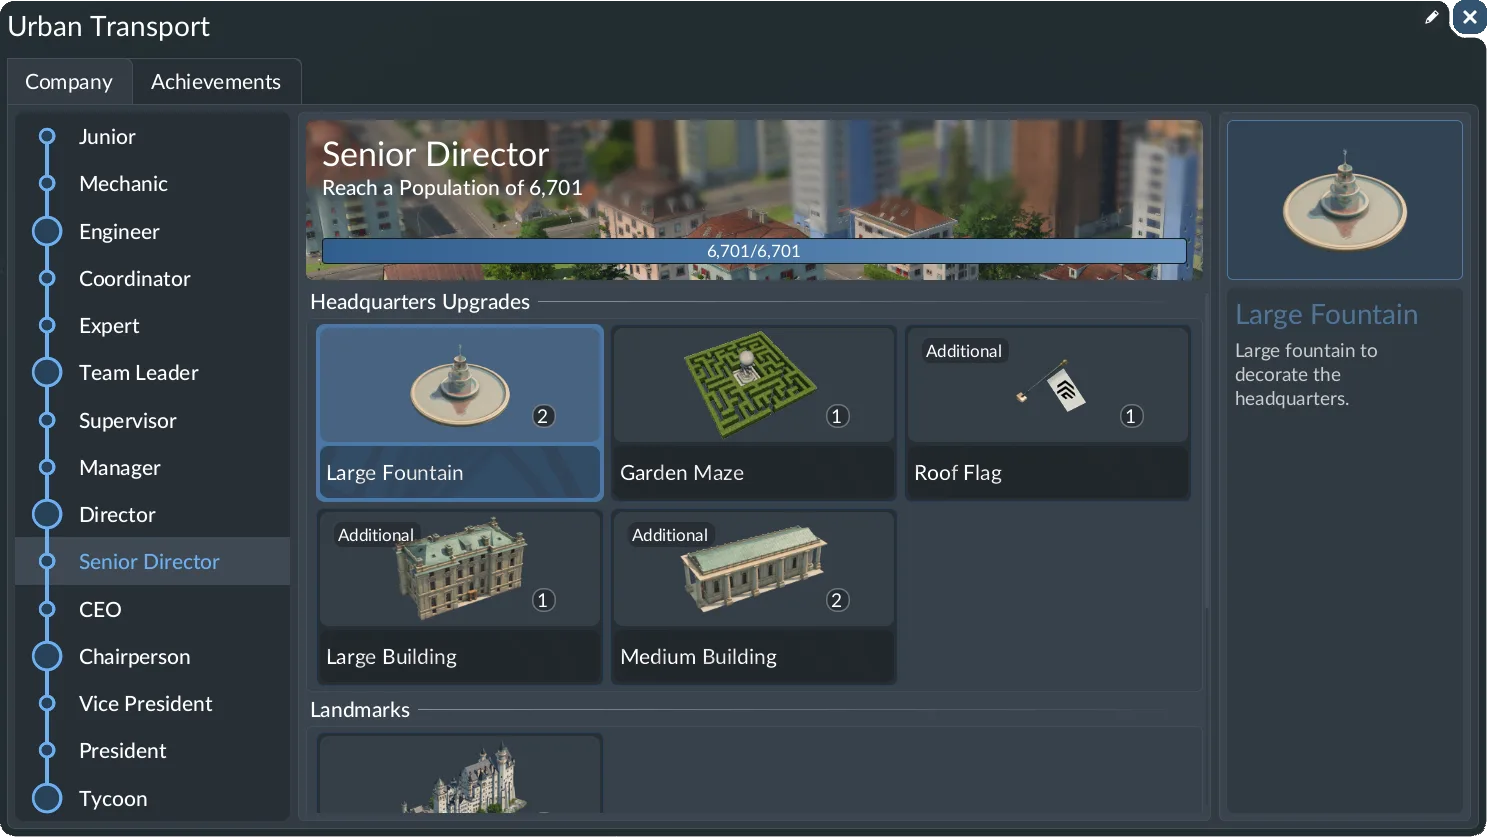Go to the Manager rank
This screenshot has width=1487, height=837.
(x=152, y=468)
